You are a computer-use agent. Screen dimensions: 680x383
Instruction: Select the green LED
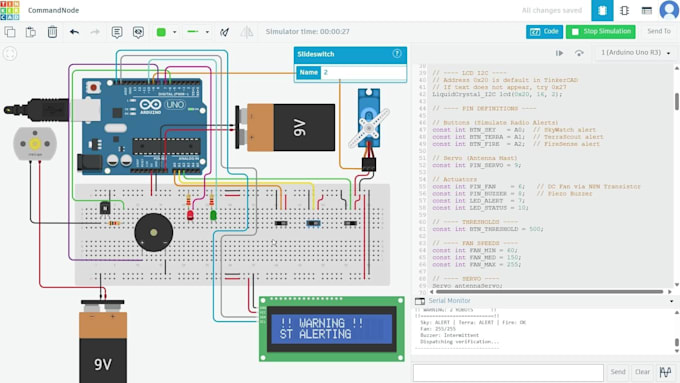[213, 215]
